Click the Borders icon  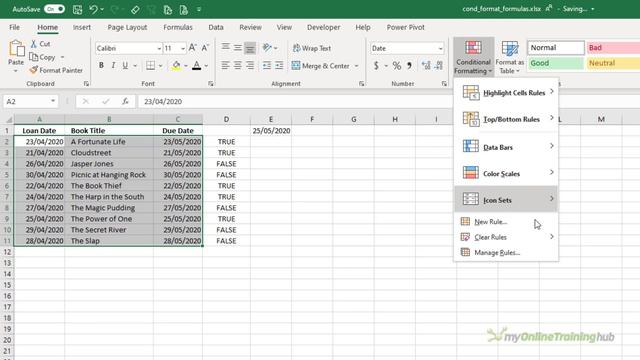(x=151, y=65)
